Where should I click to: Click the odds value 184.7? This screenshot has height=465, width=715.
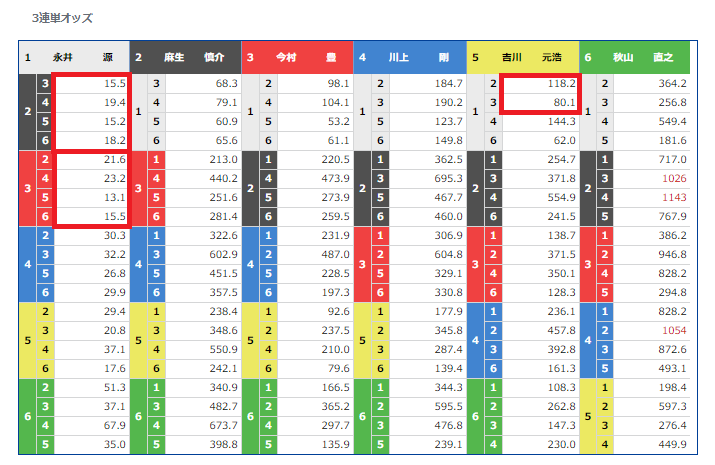(x=449, y=83)
